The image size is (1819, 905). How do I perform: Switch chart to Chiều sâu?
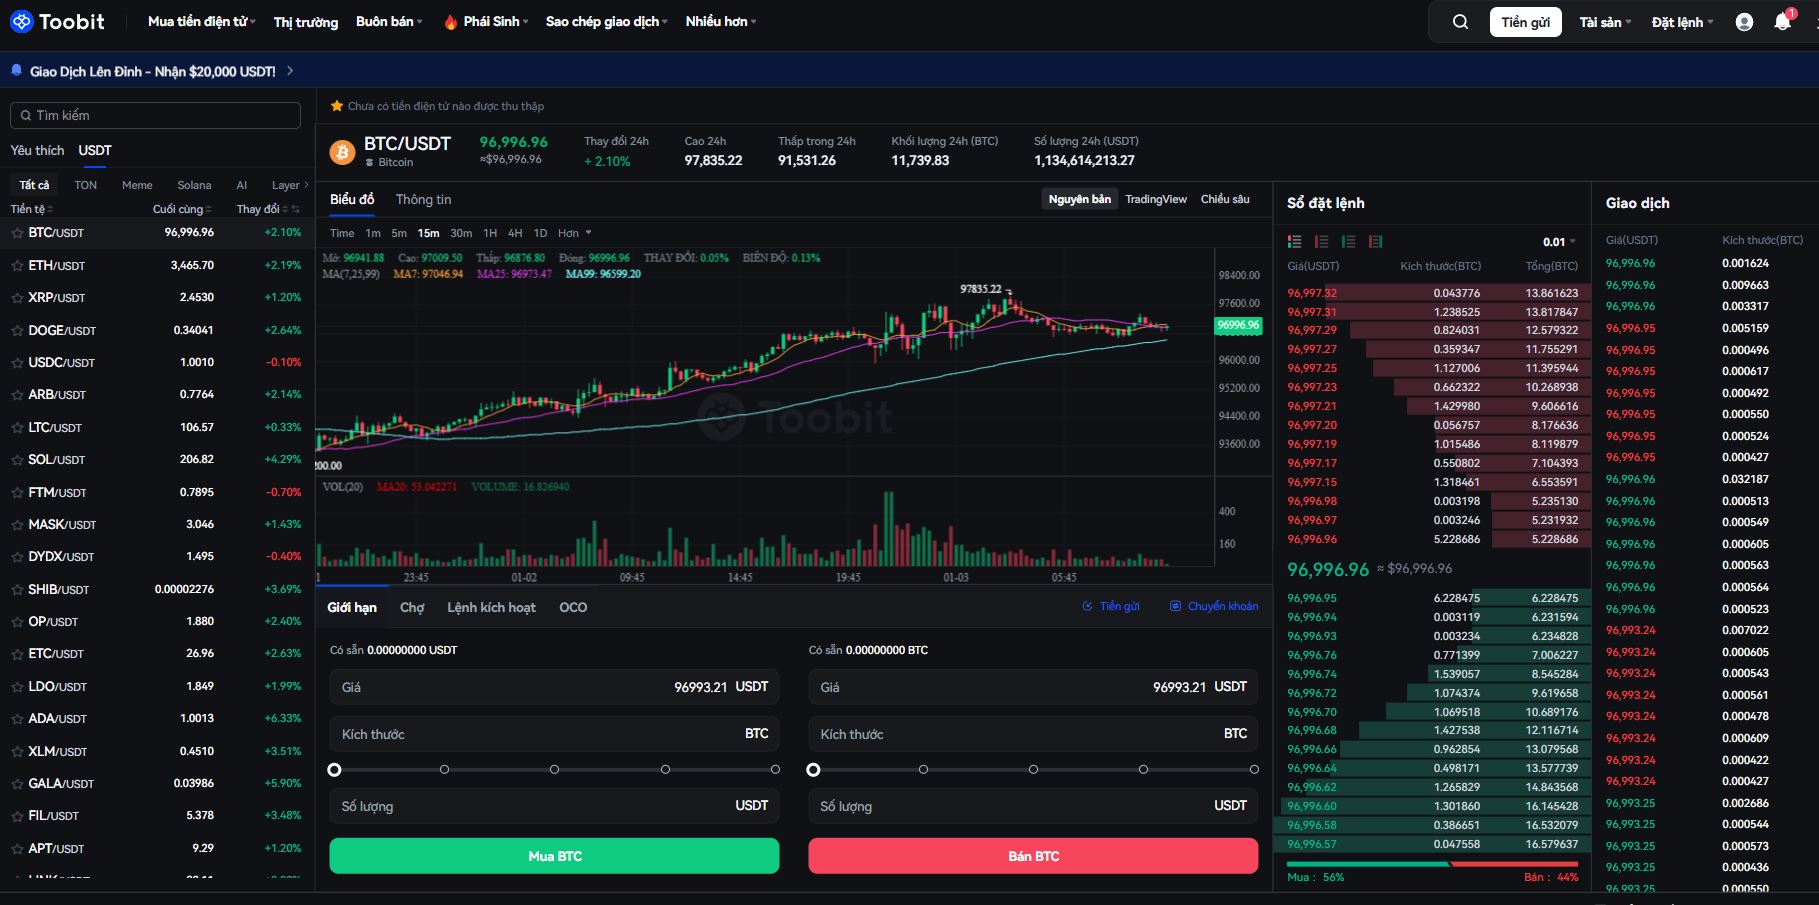pyautogui.click(x=1225, y=199)
